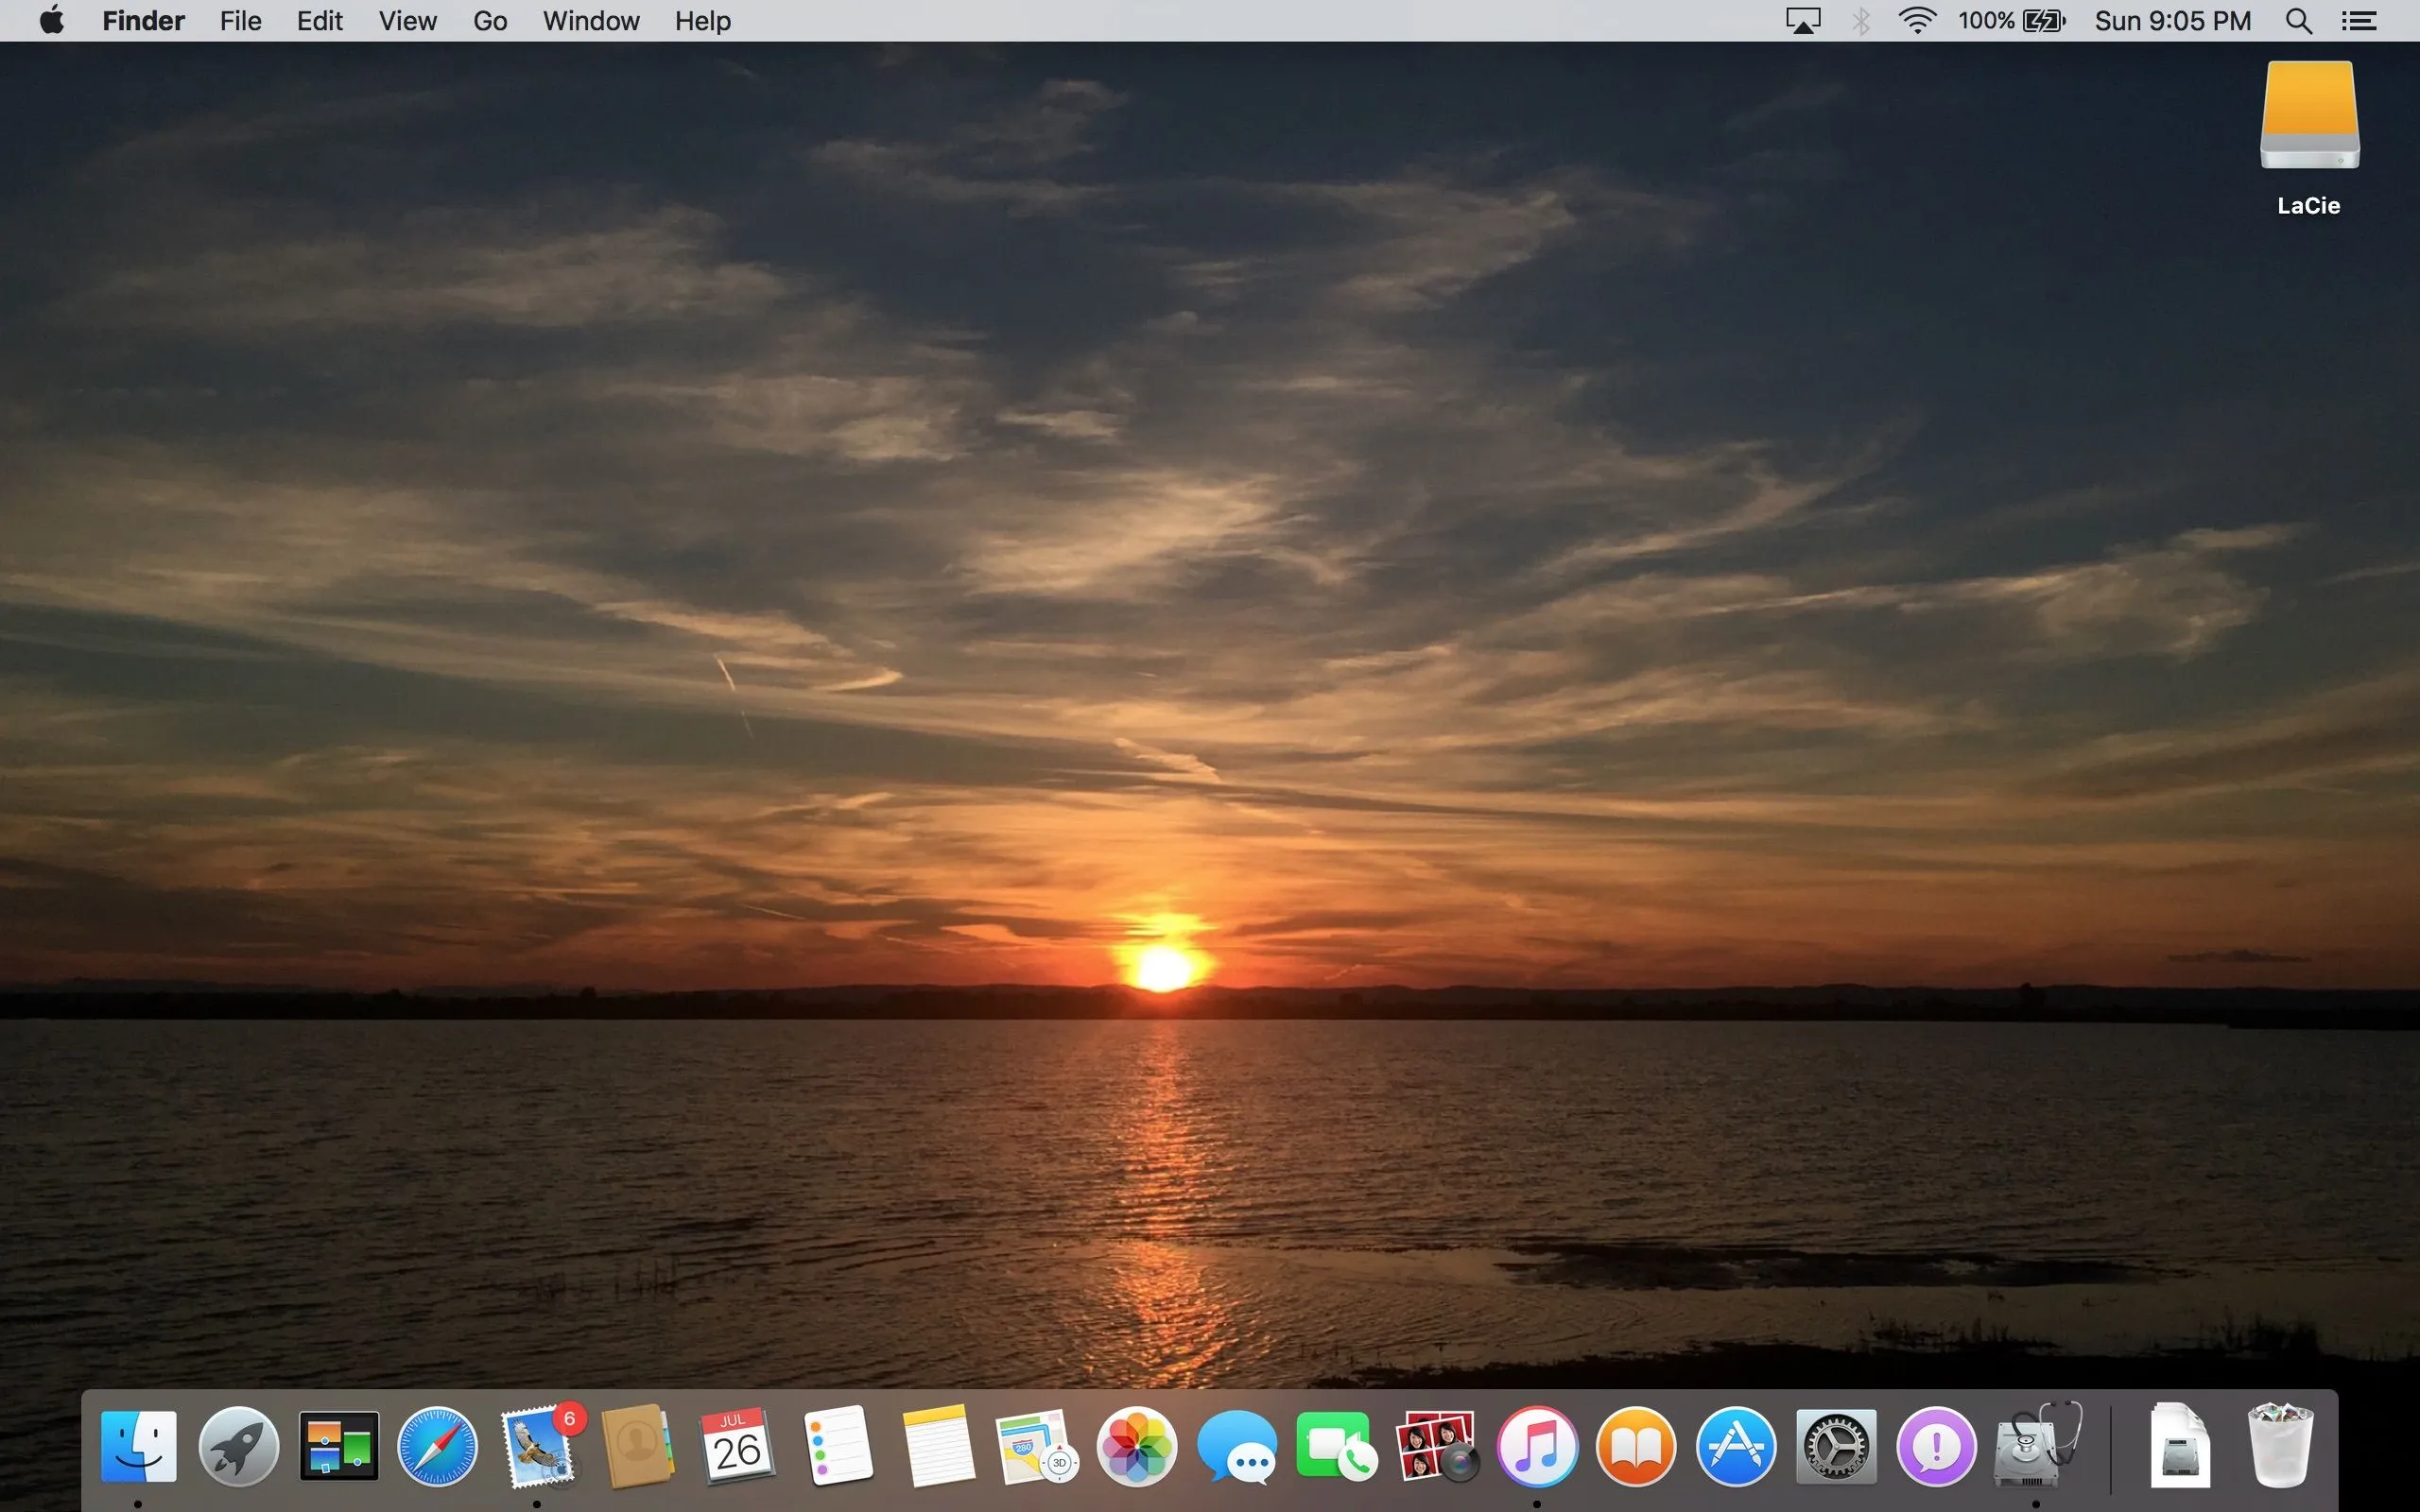Open Mail with 6 unread badge
The height and width of the screenshot is (1512, 2420).
pos(539,1447)
